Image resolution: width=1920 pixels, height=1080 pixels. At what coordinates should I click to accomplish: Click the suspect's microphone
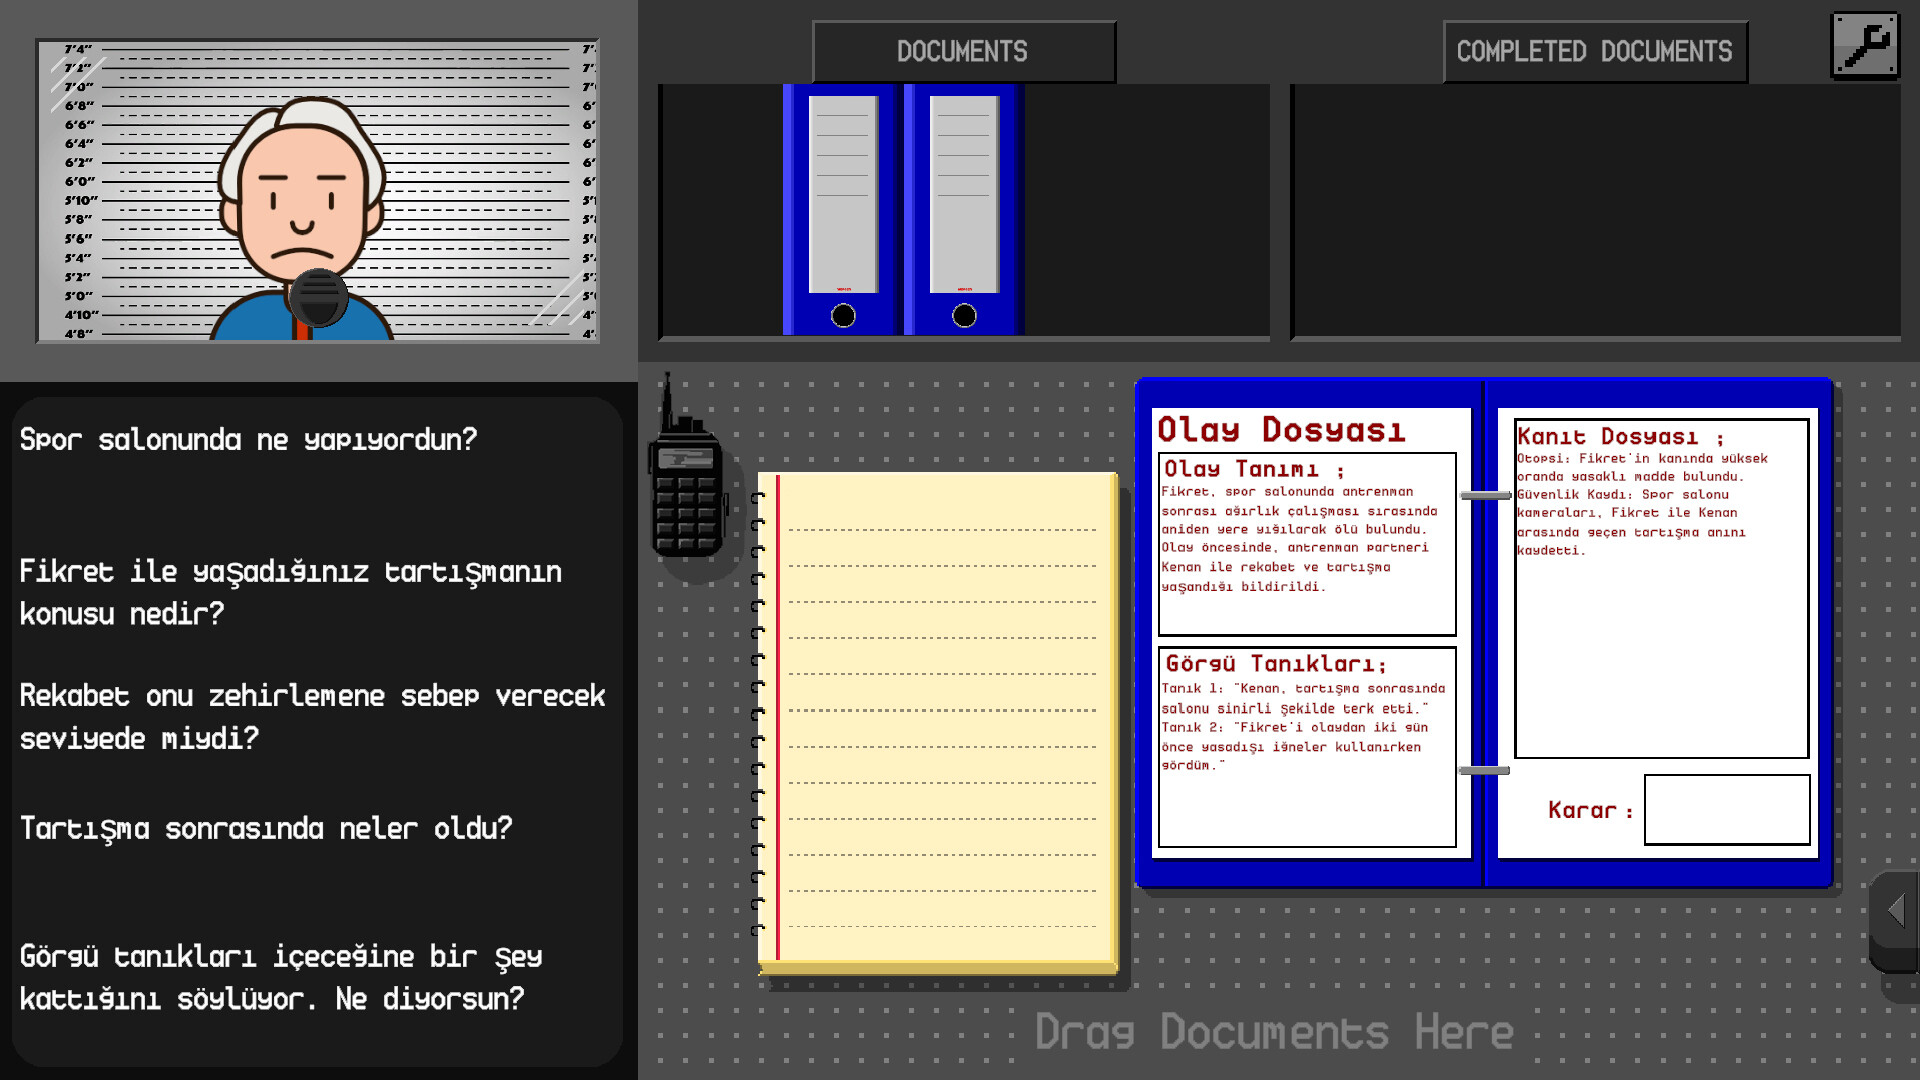pos(318,297)
